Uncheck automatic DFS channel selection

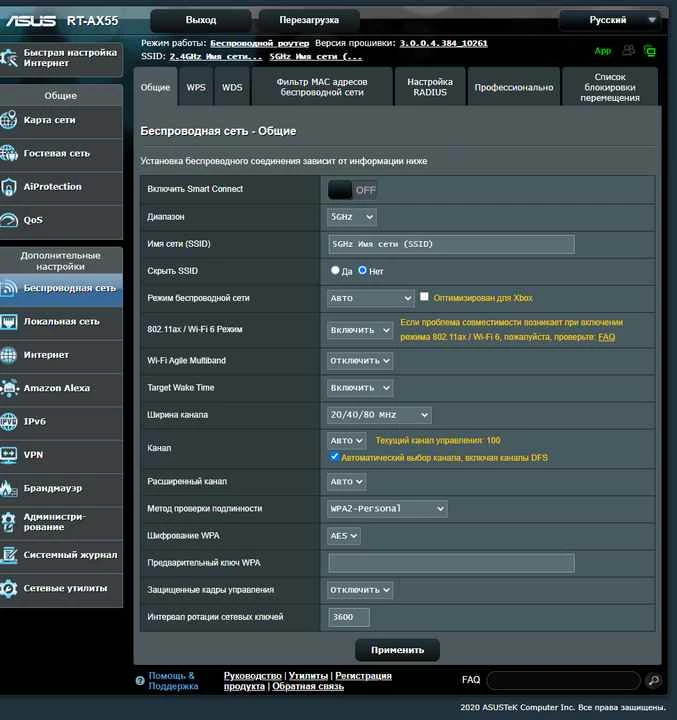[334, 457]
